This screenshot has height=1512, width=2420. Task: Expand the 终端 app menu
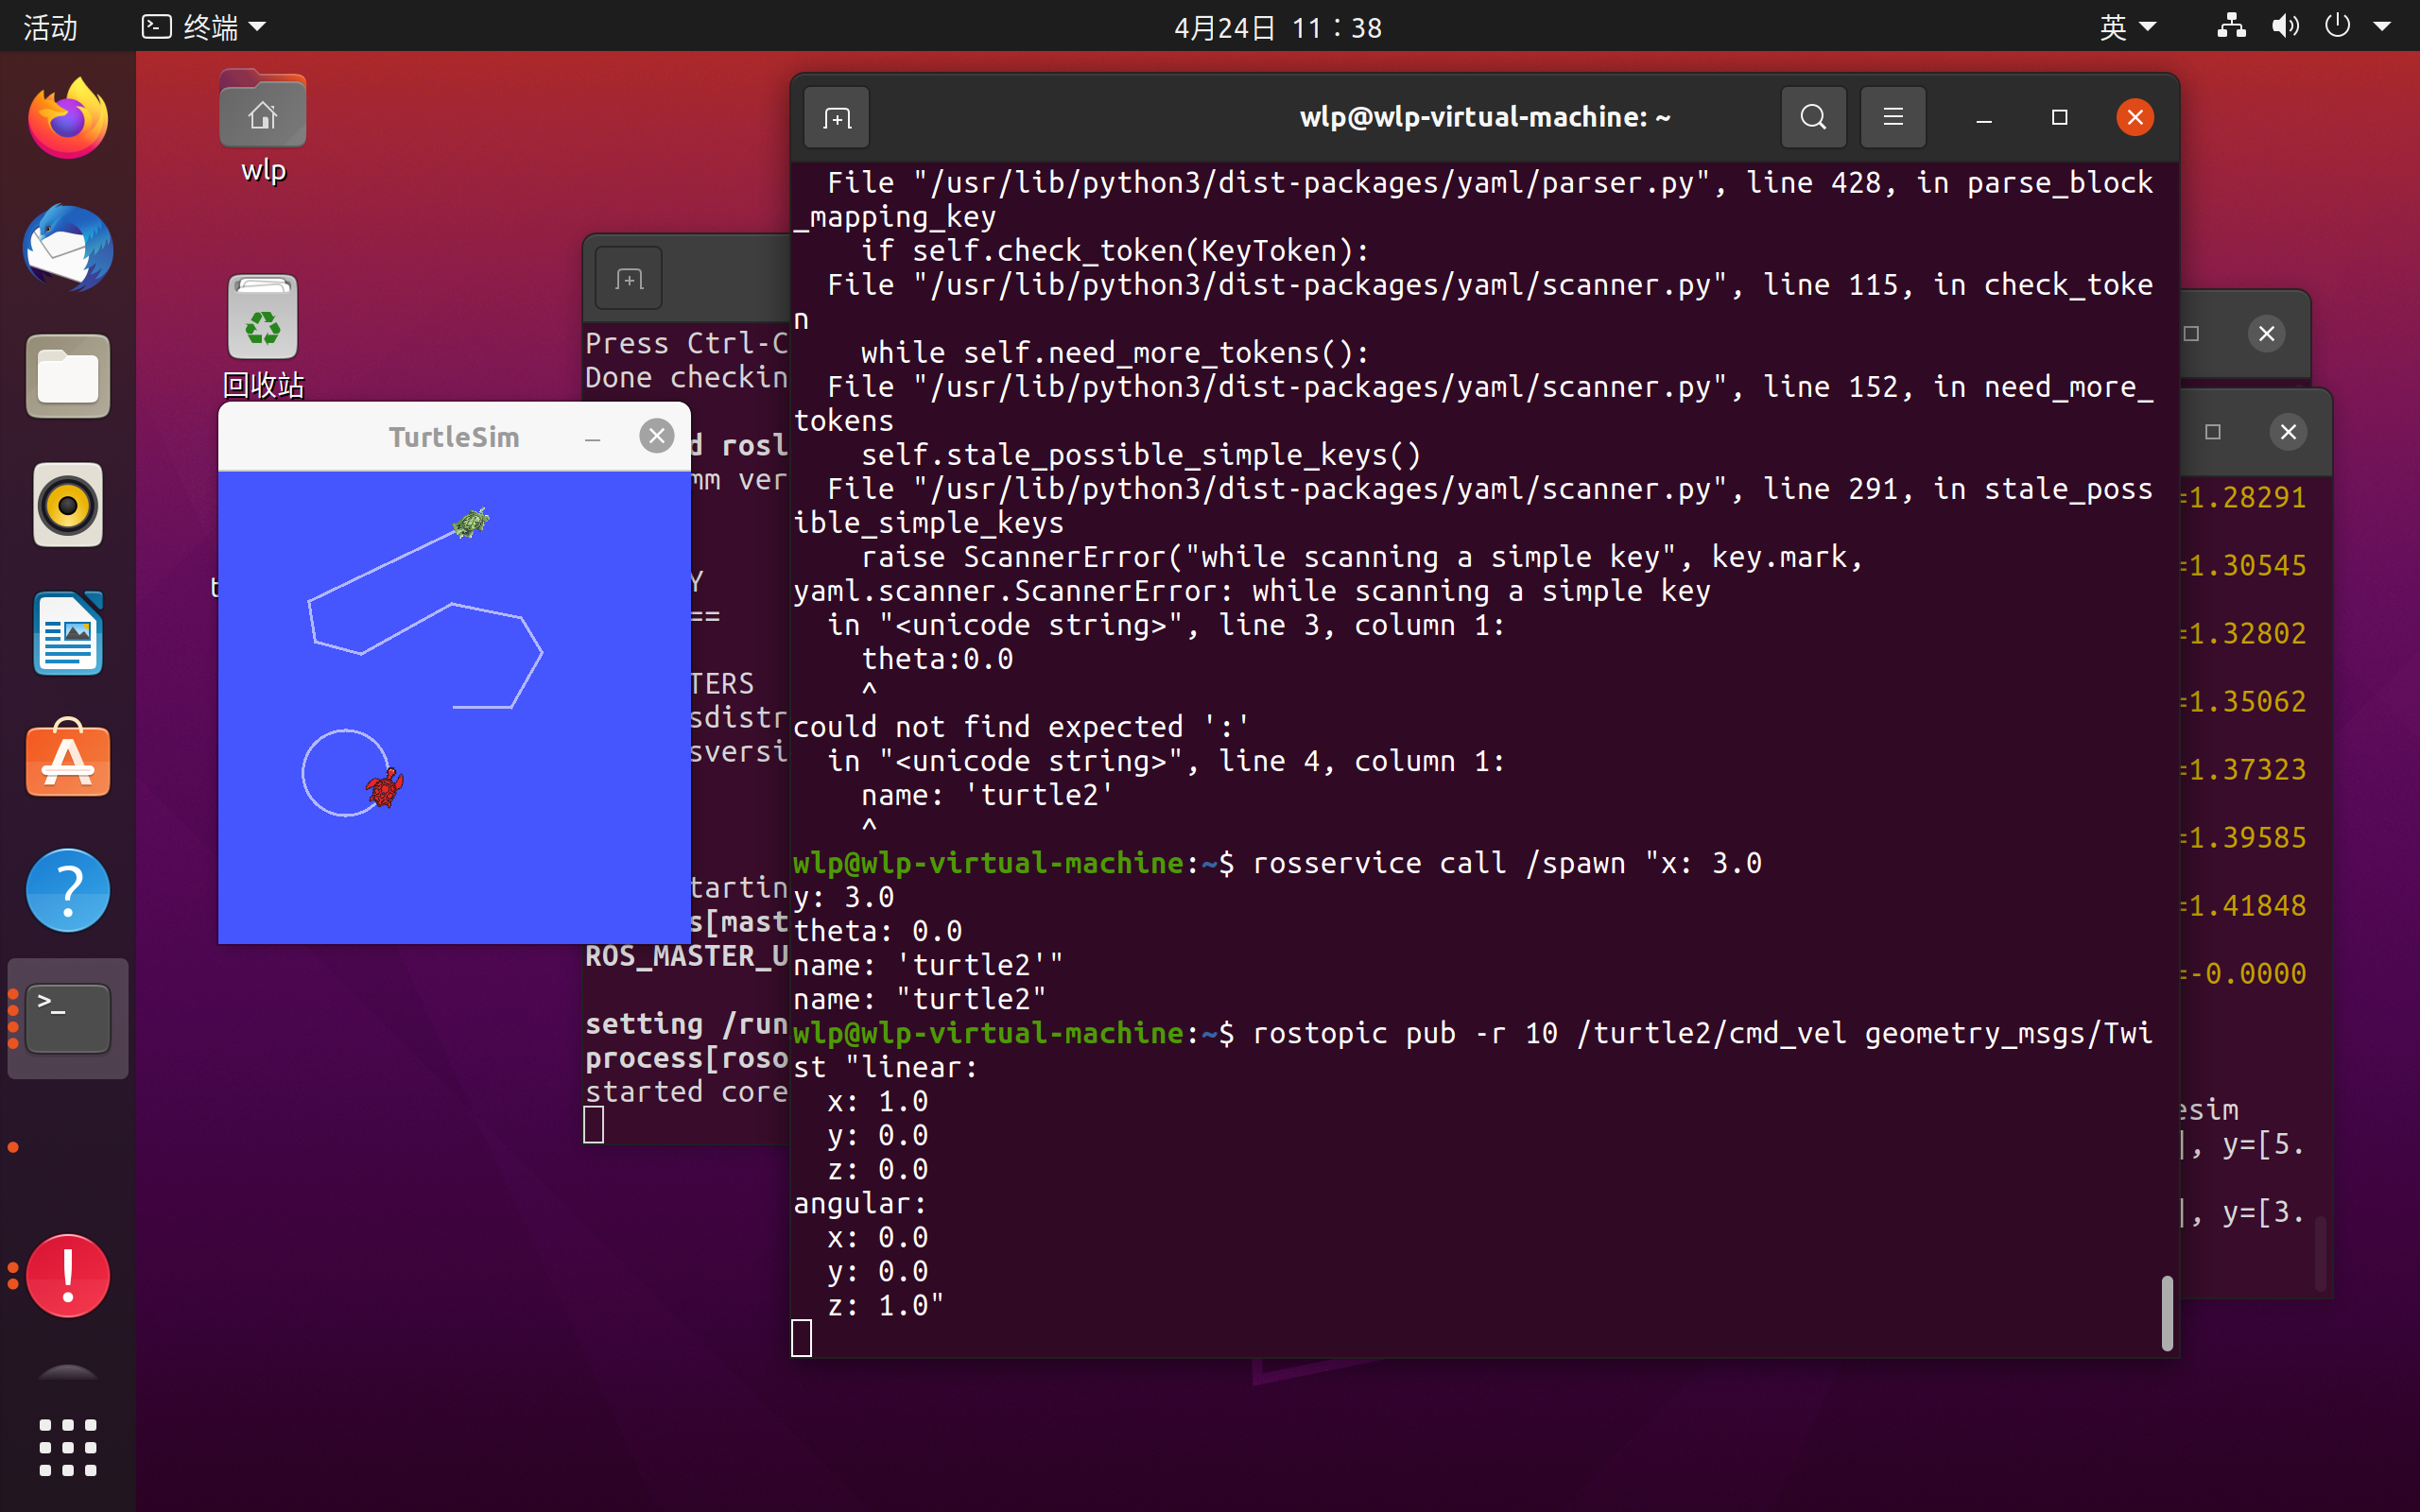[204, 27]
